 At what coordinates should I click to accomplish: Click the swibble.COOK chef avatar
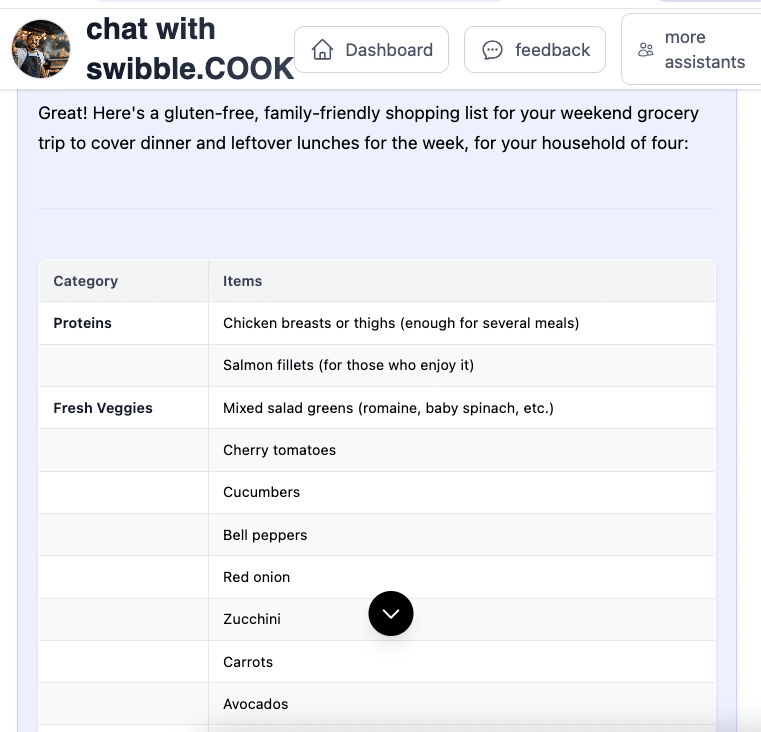41,49
